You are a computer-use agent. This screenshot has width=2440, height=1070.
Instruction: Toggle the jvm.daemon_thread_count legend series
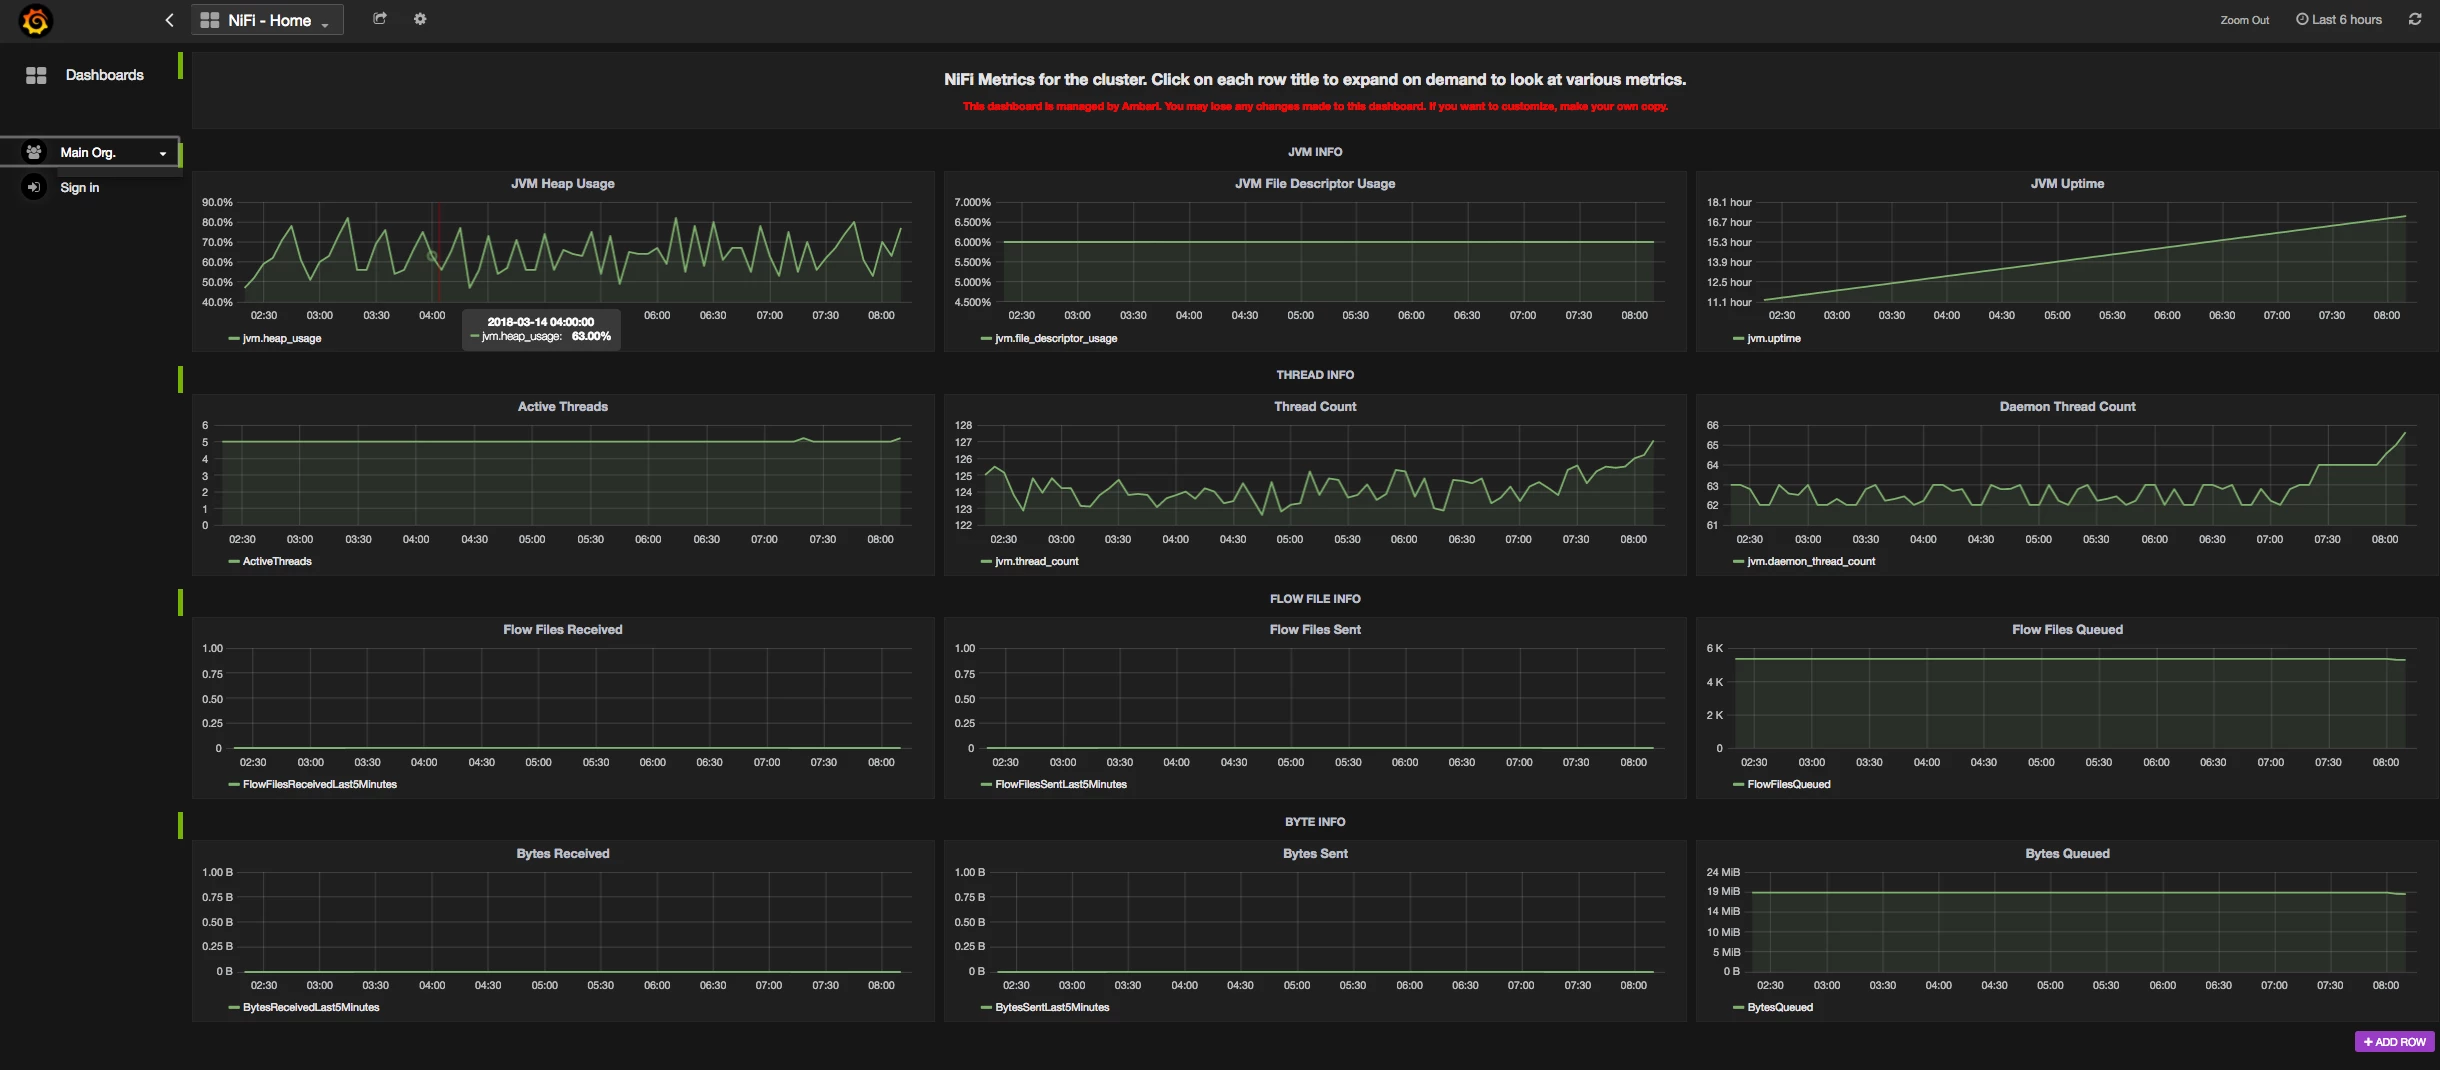(1811, 562)
